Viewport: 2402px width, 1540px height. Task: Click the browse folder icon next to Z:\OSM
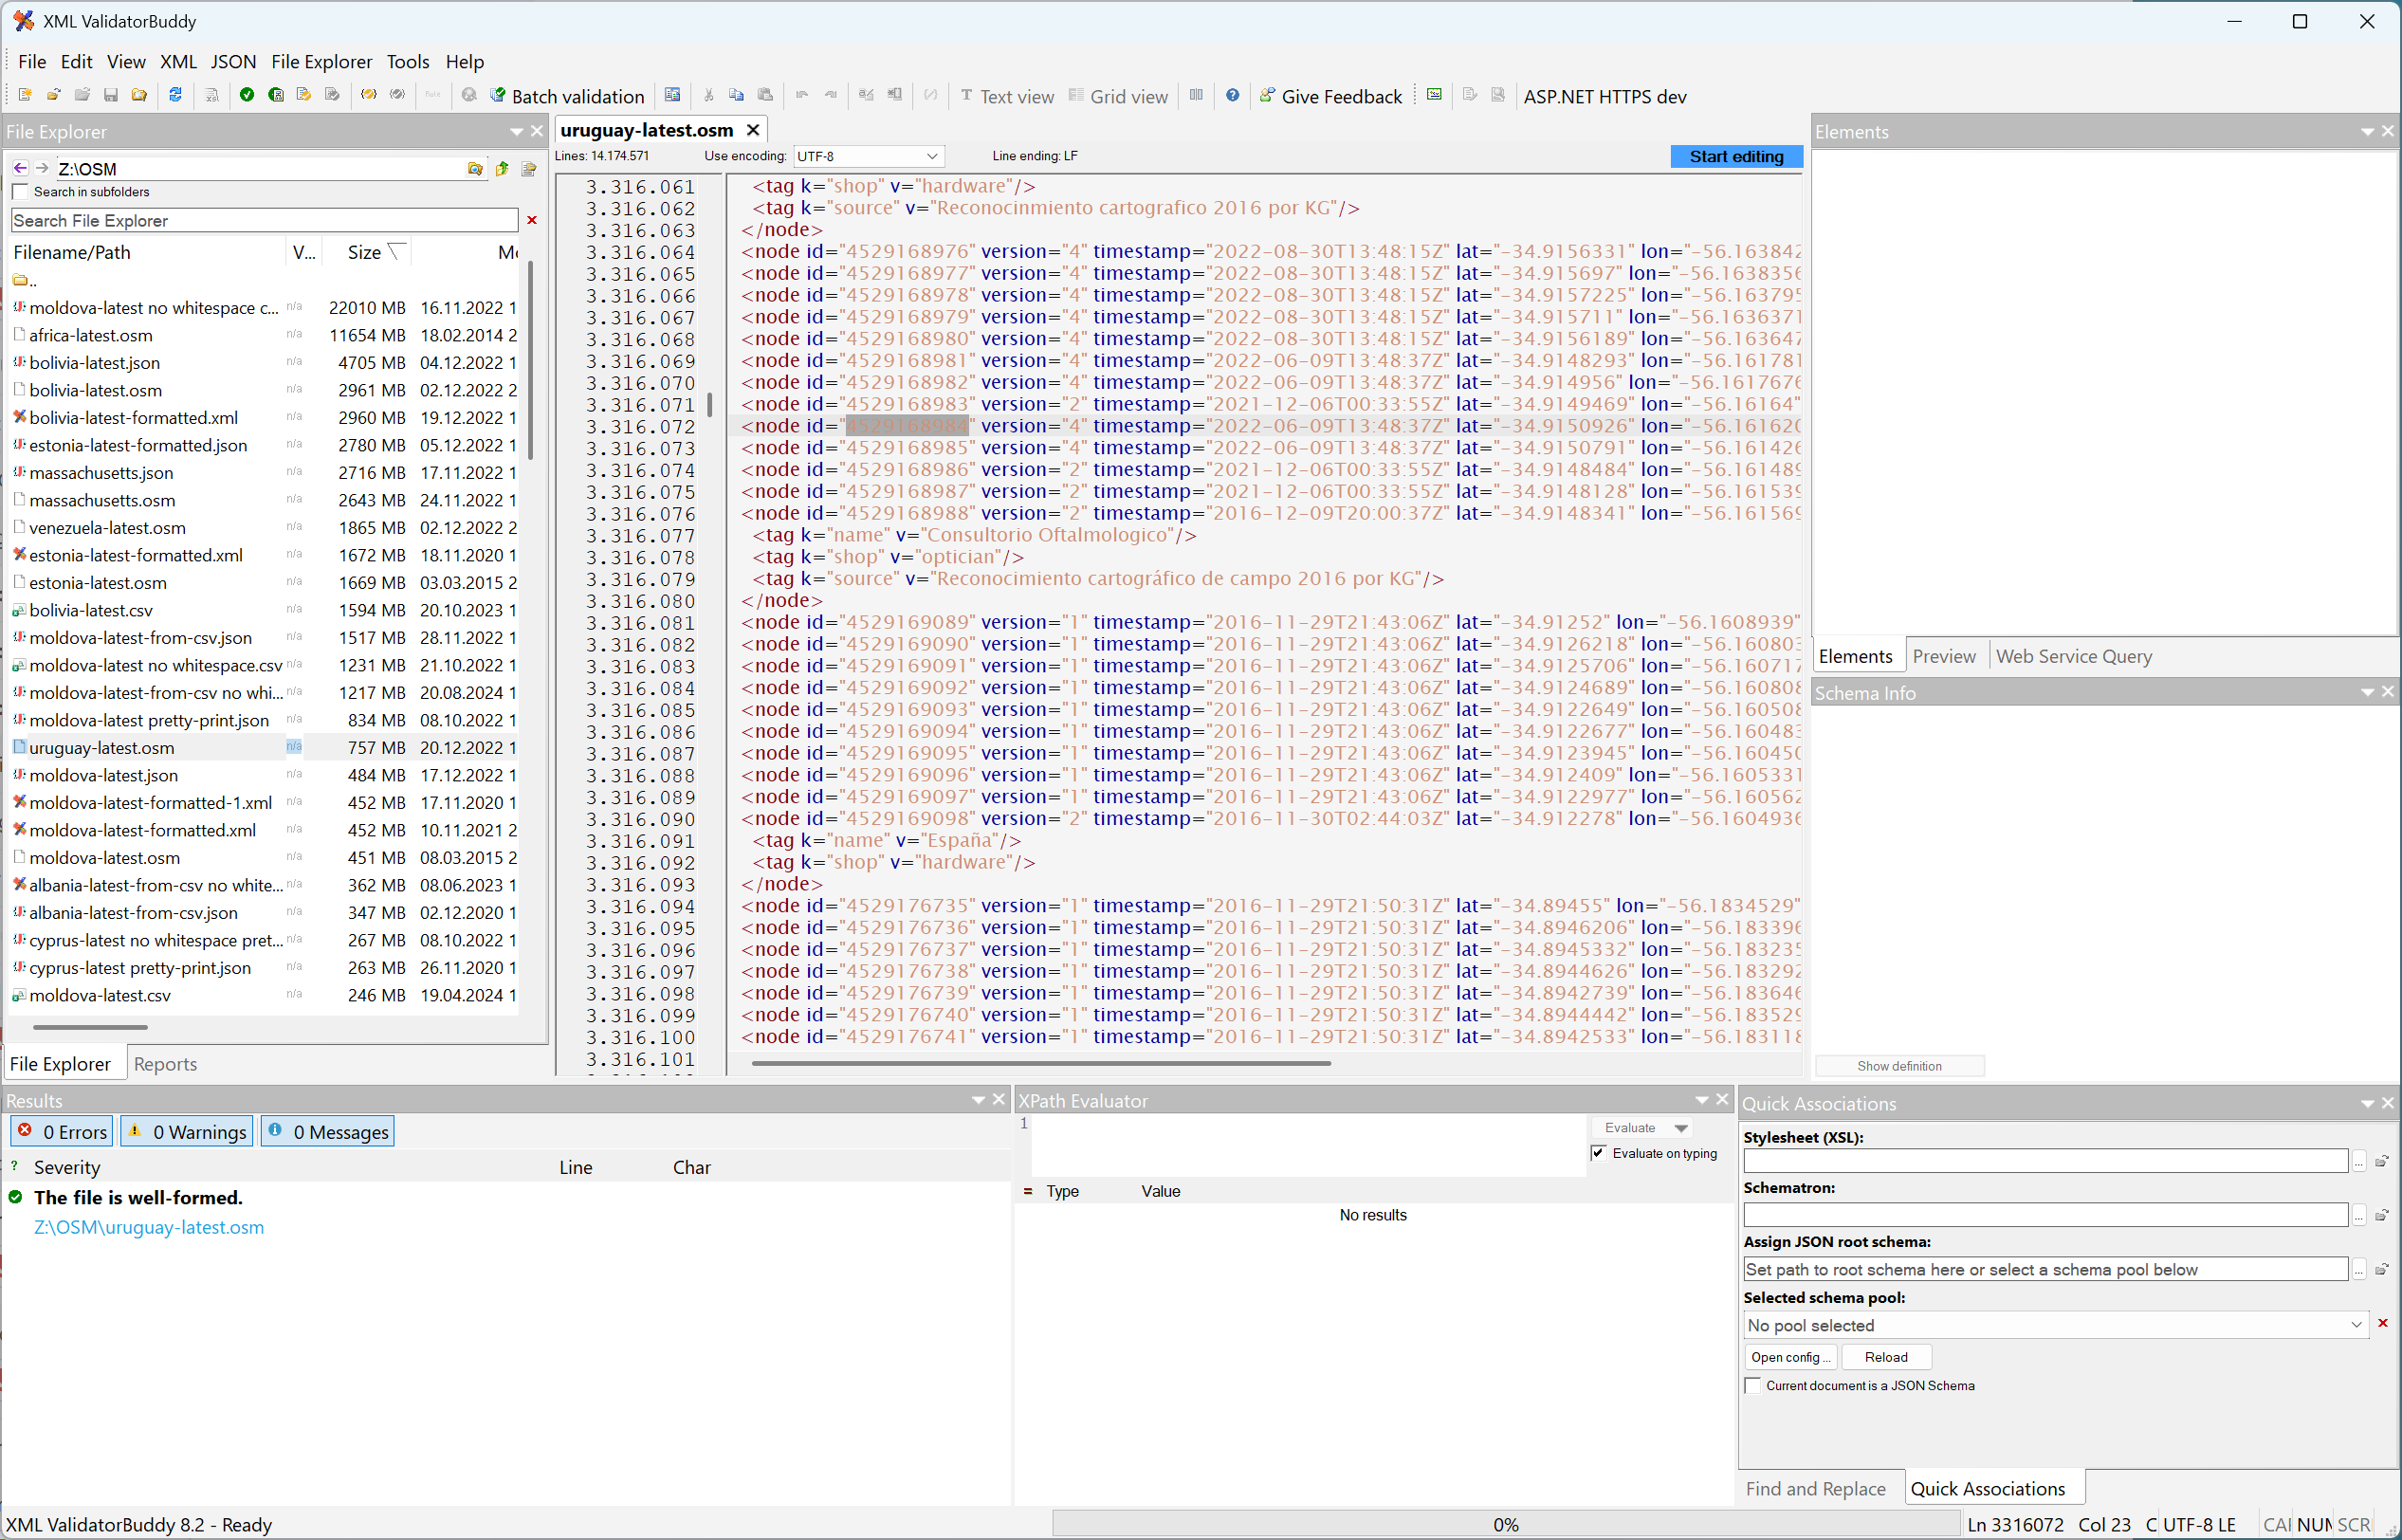coord(475,169)
